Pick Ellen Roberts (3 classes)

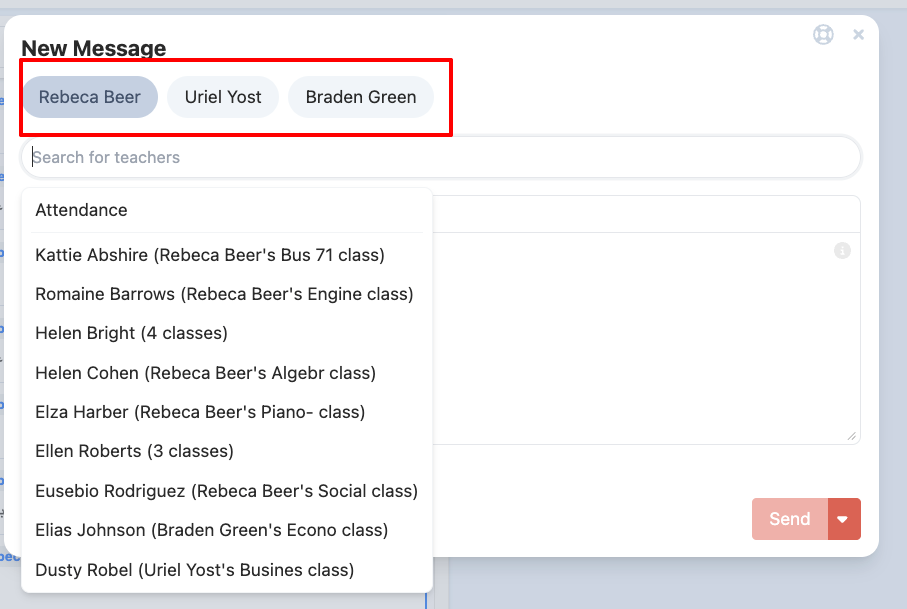[x=134, y=451]
